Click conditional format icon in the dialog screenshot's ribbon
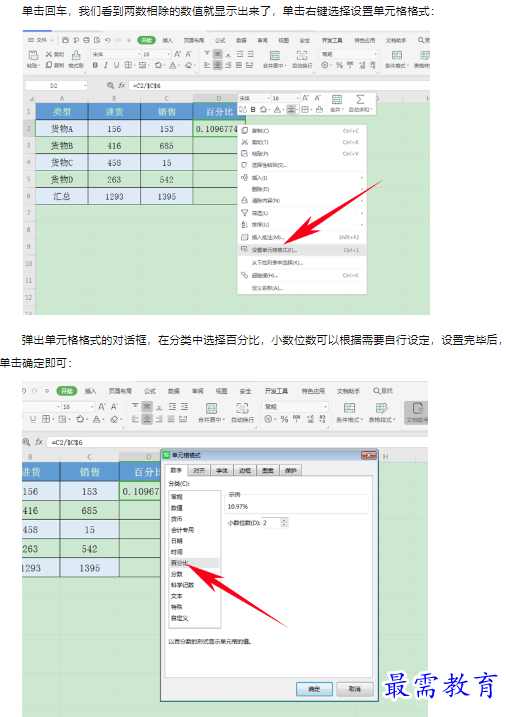The width and height of the screenshot is (506, 717). [349, 408]
